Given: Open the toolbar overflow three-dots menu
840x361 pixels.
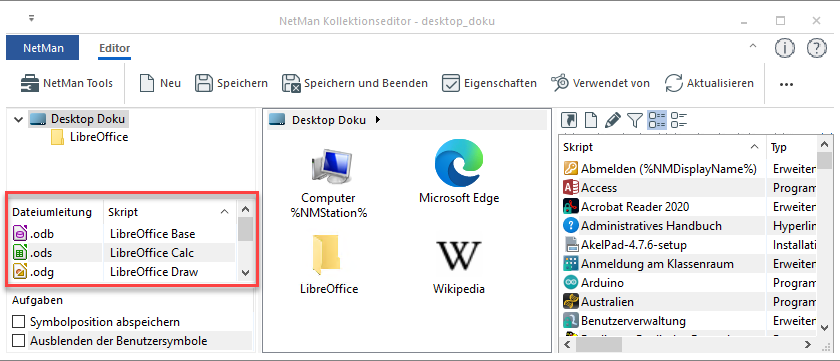Looking at the screenshot, I should 786,84.
